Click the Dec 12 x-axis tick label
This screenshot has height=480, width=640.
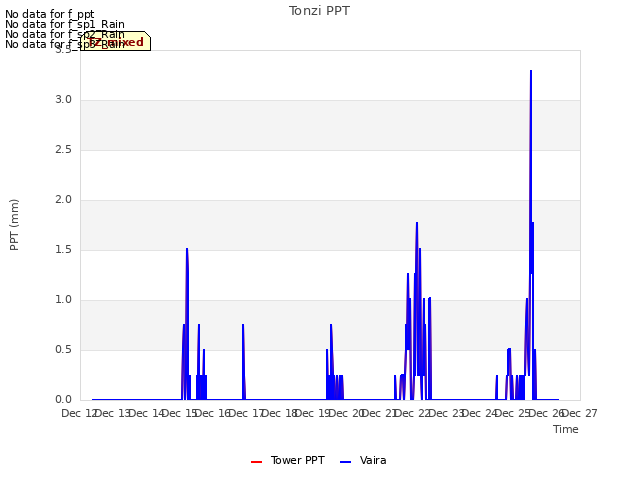click(79, 413)
